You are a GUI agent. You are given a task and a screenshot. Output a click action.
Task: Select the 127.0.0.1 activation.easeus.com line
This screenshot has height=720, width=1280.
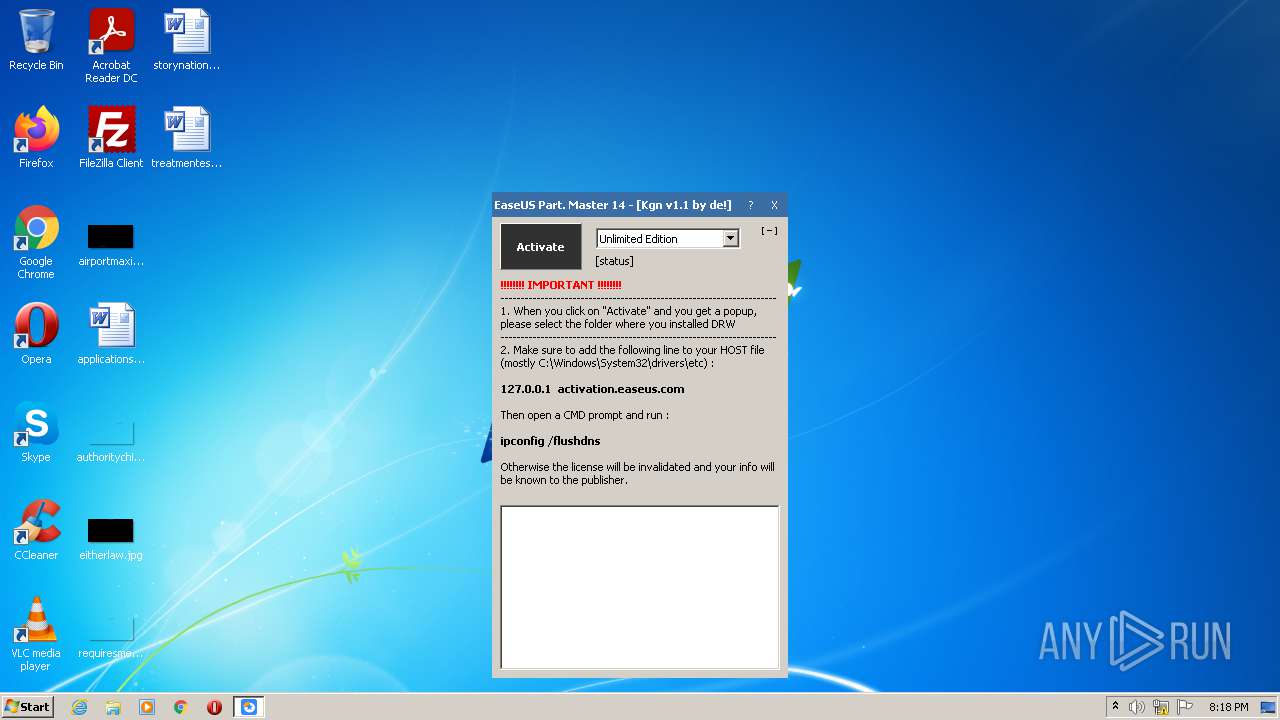click(592, 389)
